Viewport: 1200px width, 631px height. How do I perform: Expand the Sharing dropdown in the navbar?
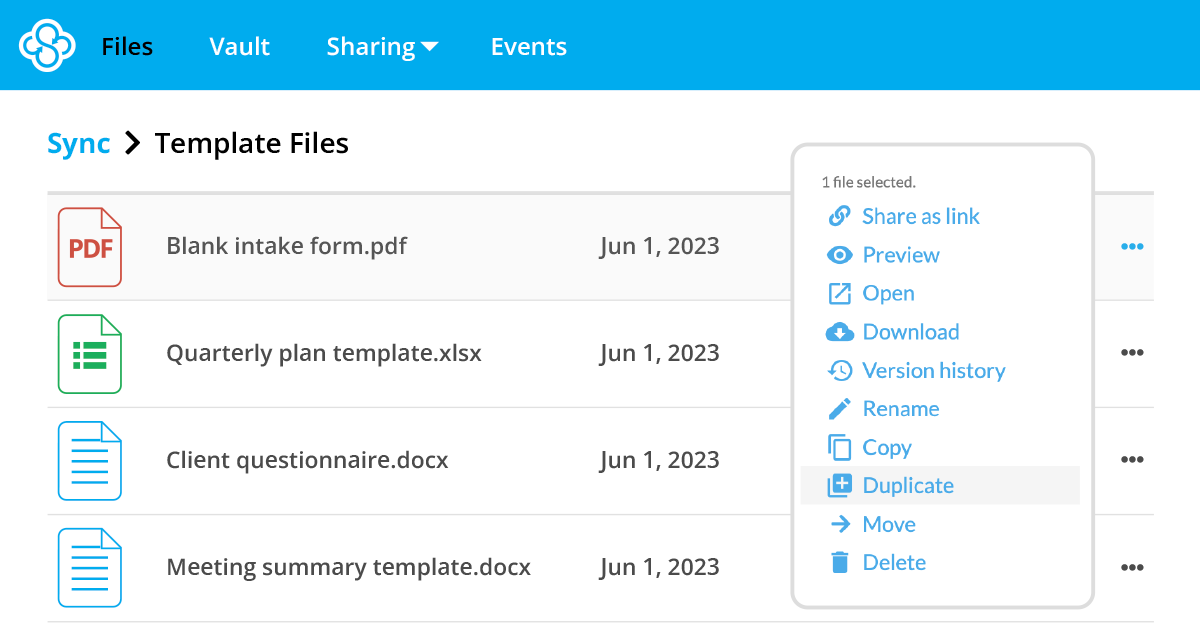[x=383, y=46]
